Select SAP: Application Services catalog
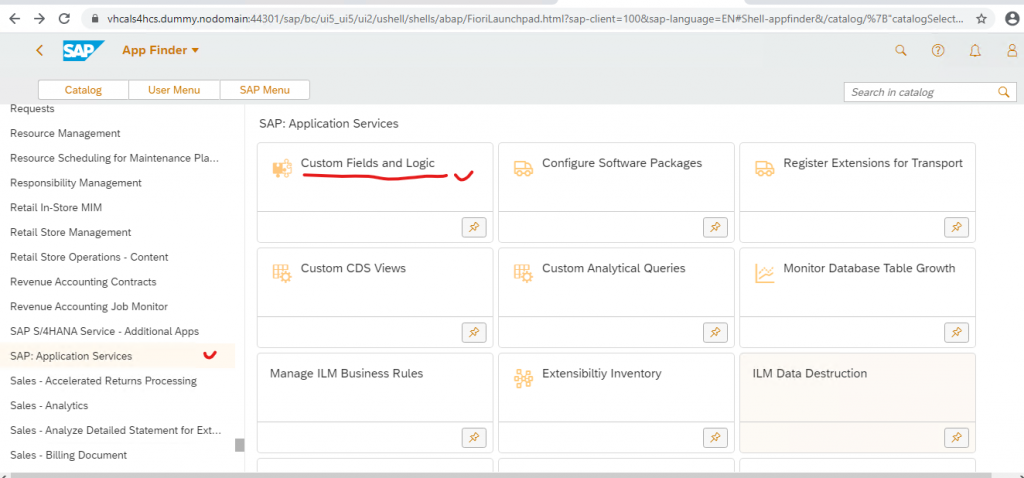 118,356
